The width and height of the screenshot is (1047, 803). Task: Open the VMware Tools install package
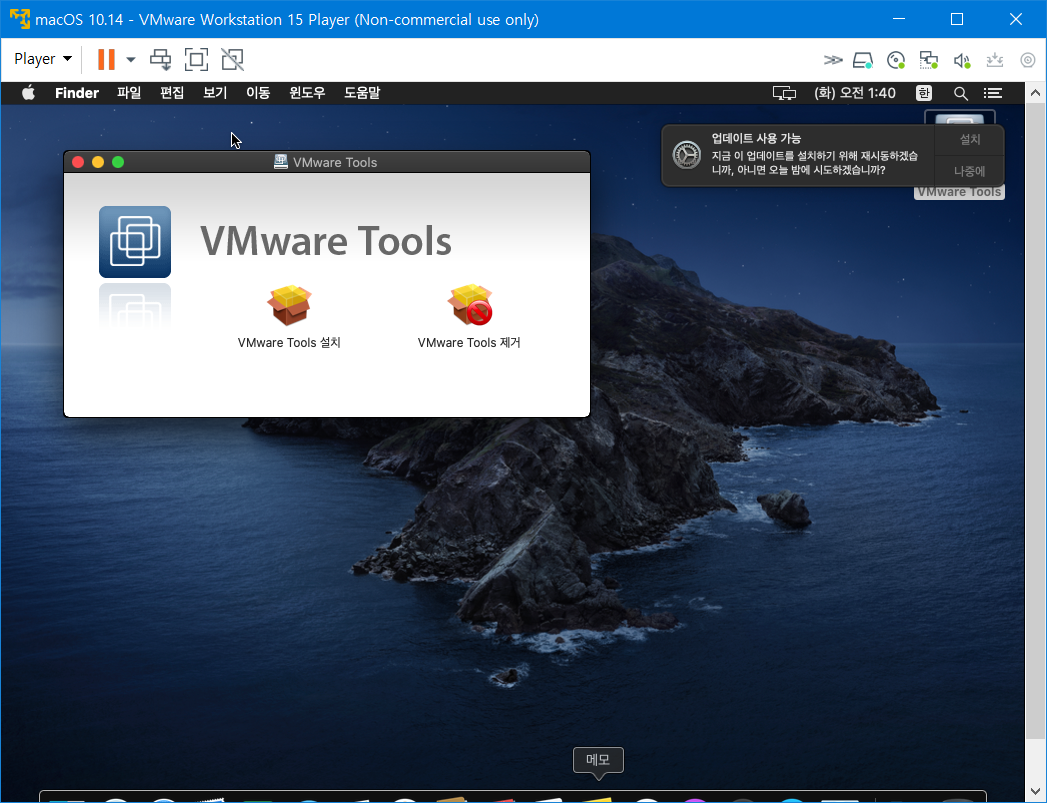pos(289,305)
